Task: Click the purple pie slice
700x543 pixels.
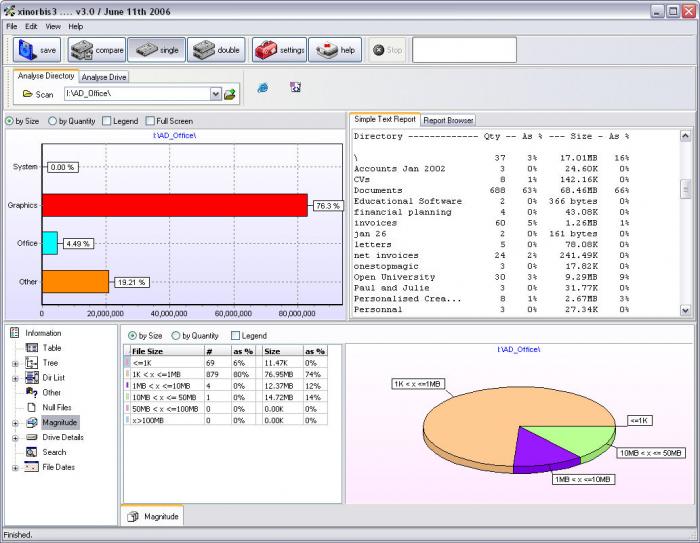Action: 542,451
